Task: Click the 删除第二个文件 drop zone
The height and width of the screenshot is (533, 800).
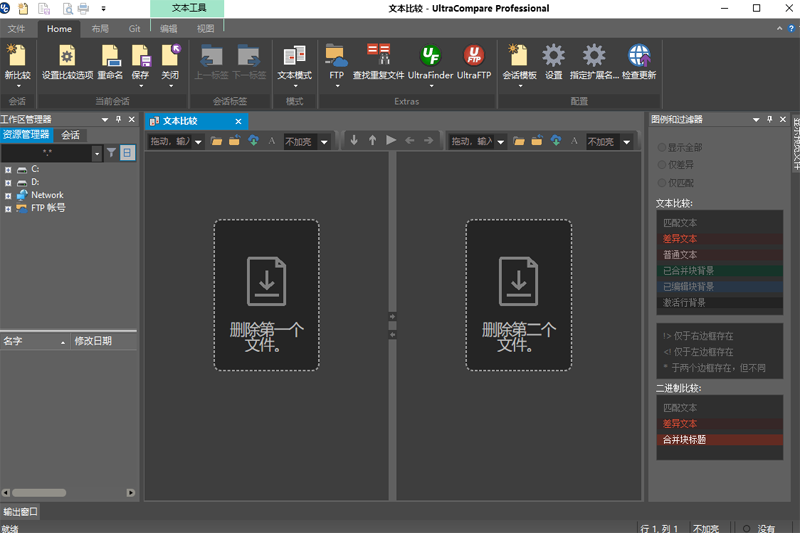Action: click(x=518, y=295)
